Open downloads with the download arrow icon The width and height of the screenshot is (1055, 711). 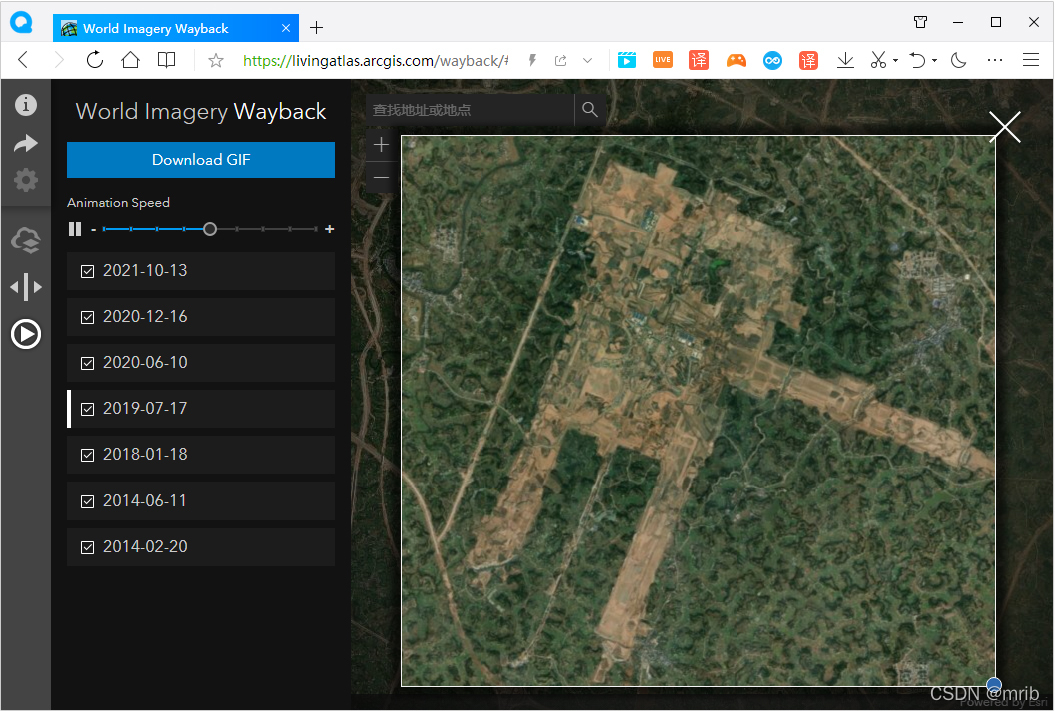[845, 61]
